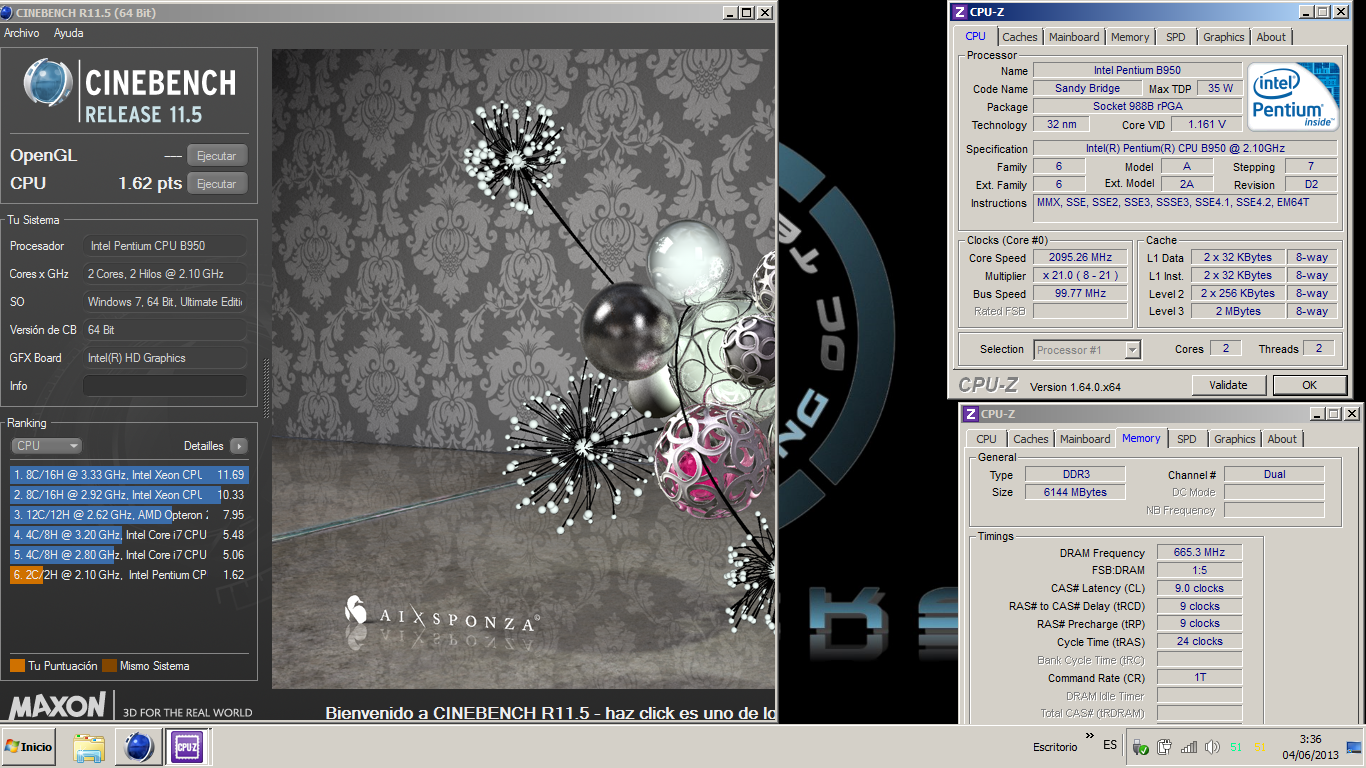1366x768 pixels.
Task: Select ranking row 5 Core i7 2.80 GHz
Action: click(x=129, y=555)
